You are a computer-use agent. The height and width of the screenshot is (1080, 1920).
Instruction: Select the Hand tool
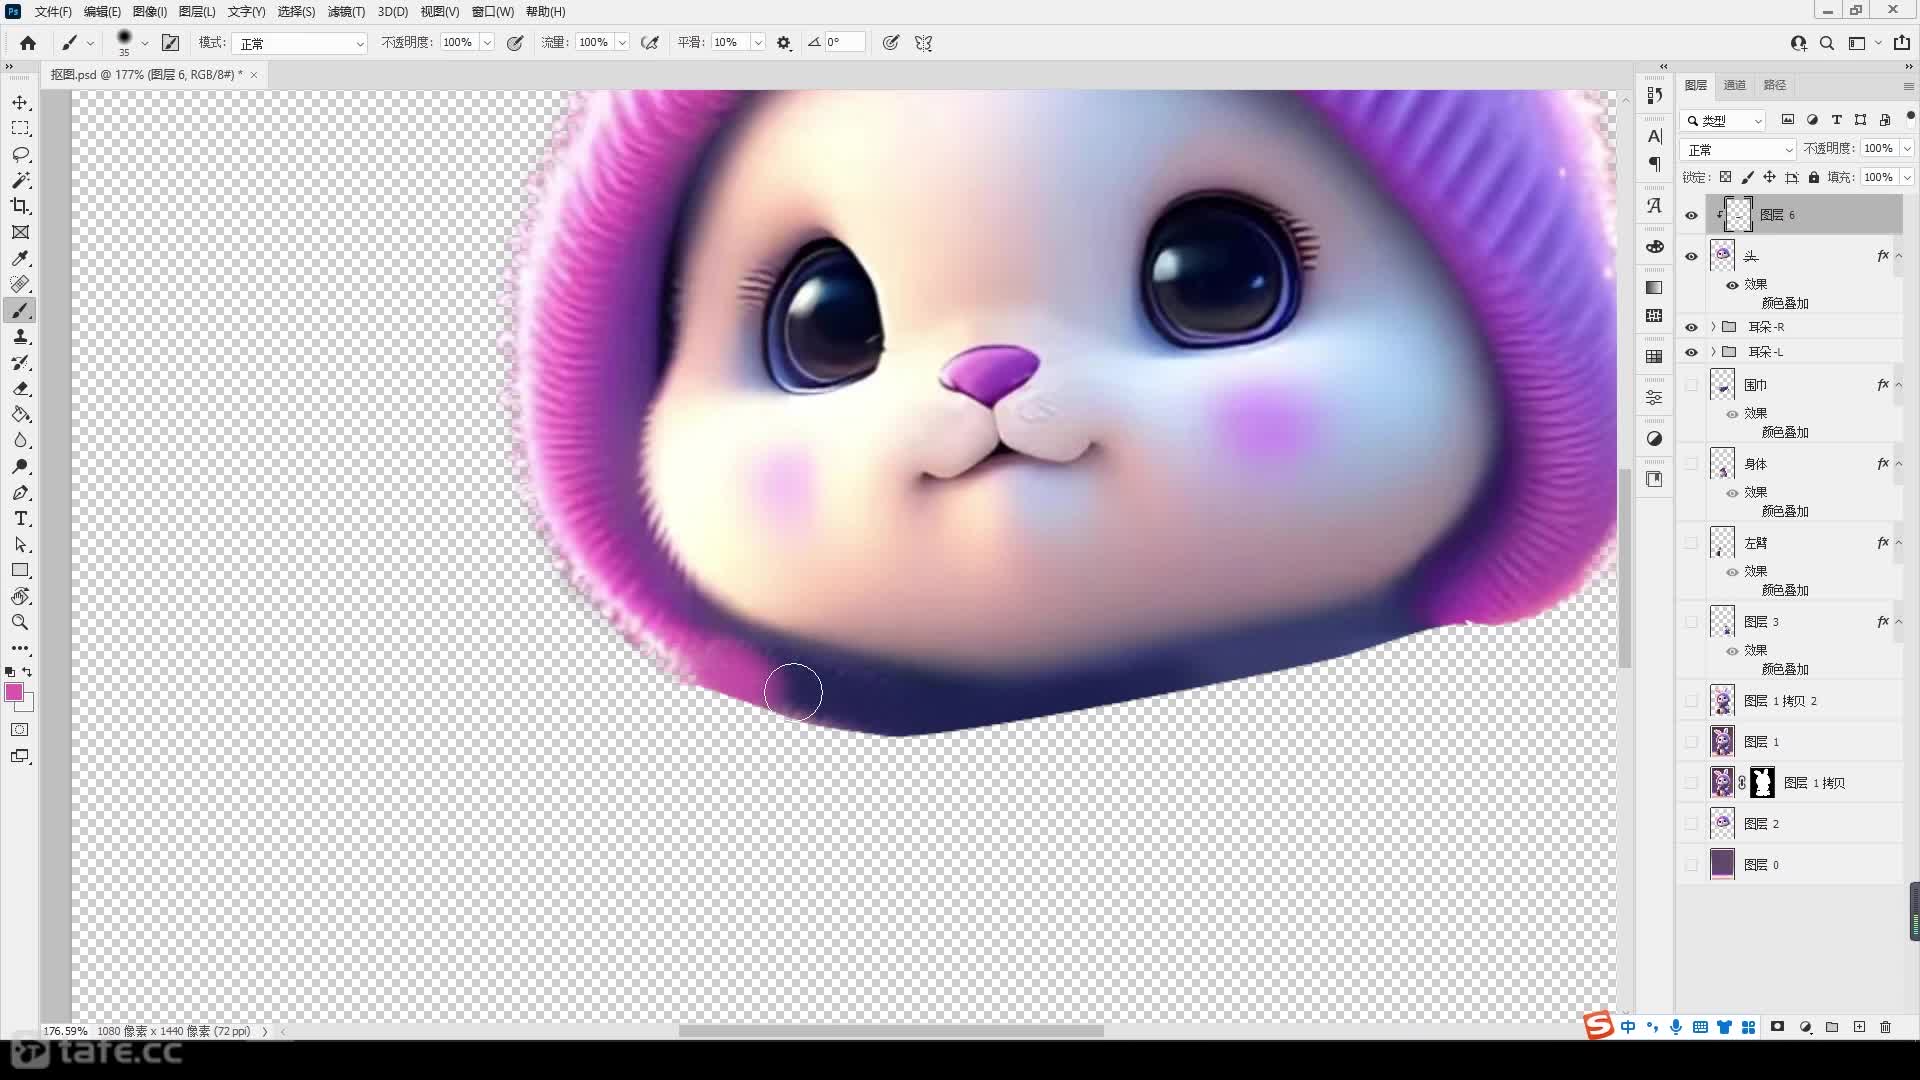(x=20, y=596)
